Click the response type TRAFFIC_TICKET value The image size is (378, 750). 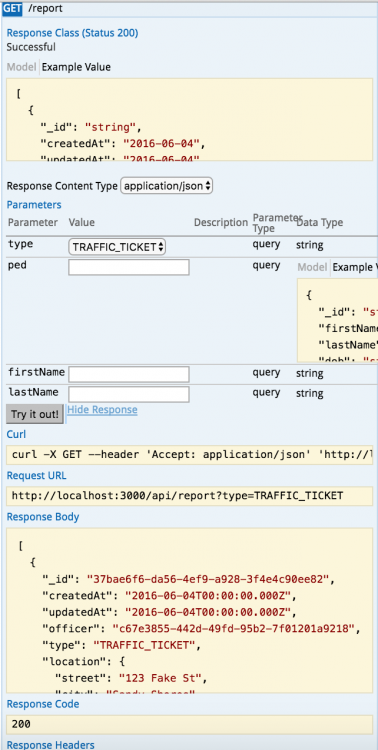[145, 645]
